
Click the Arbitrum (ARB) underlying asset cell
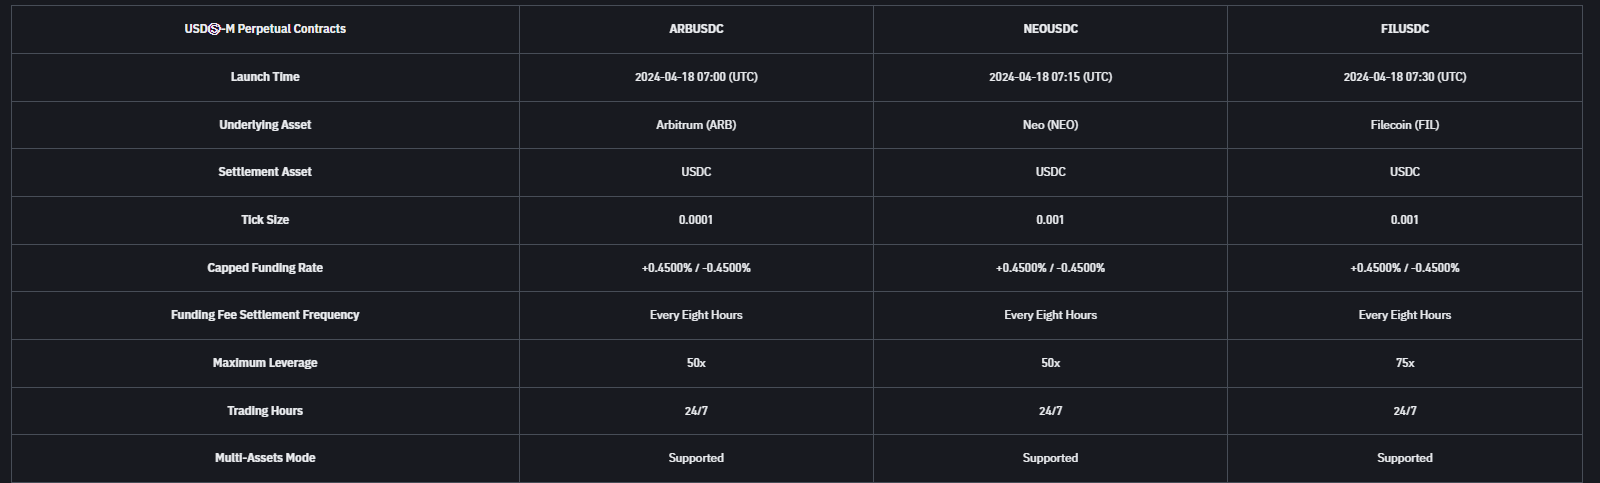(x=696, y=125)
